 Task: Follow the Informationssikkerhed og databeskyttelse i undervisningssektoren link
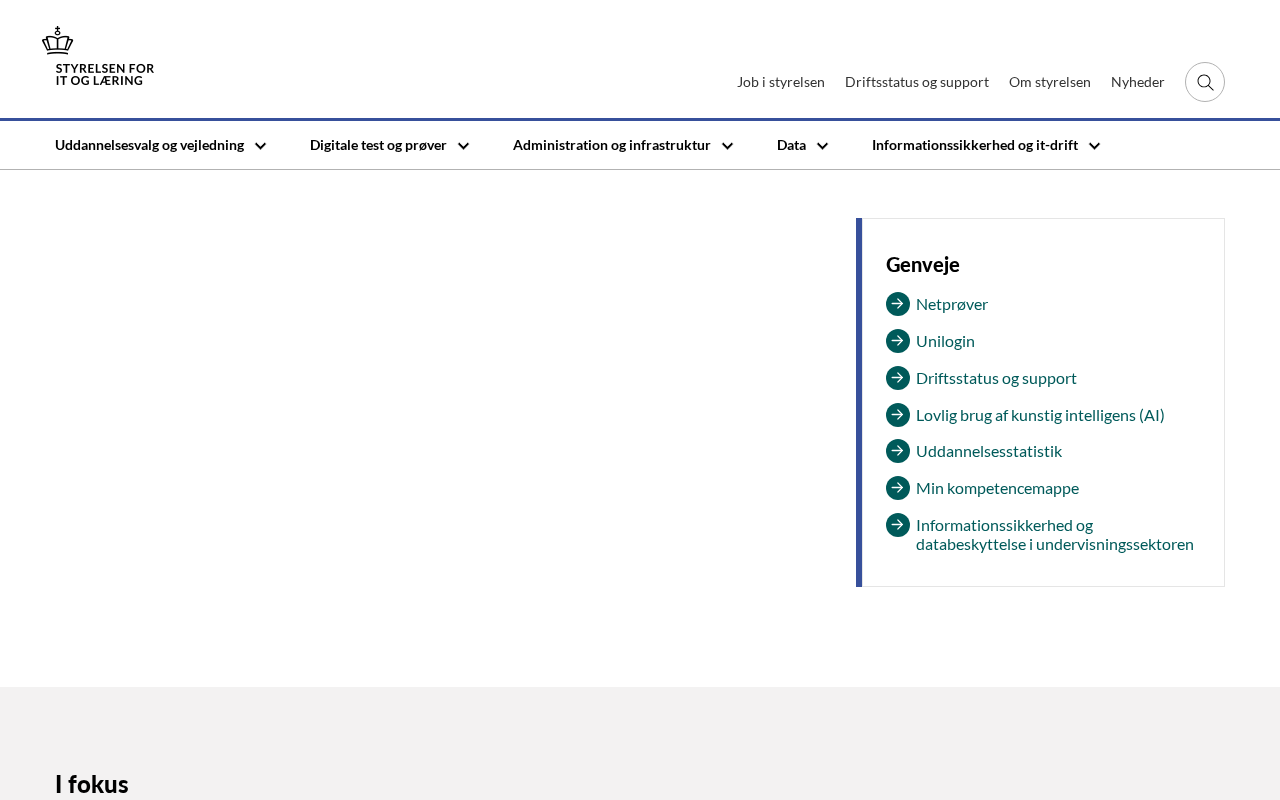[x=1055, y=535]
